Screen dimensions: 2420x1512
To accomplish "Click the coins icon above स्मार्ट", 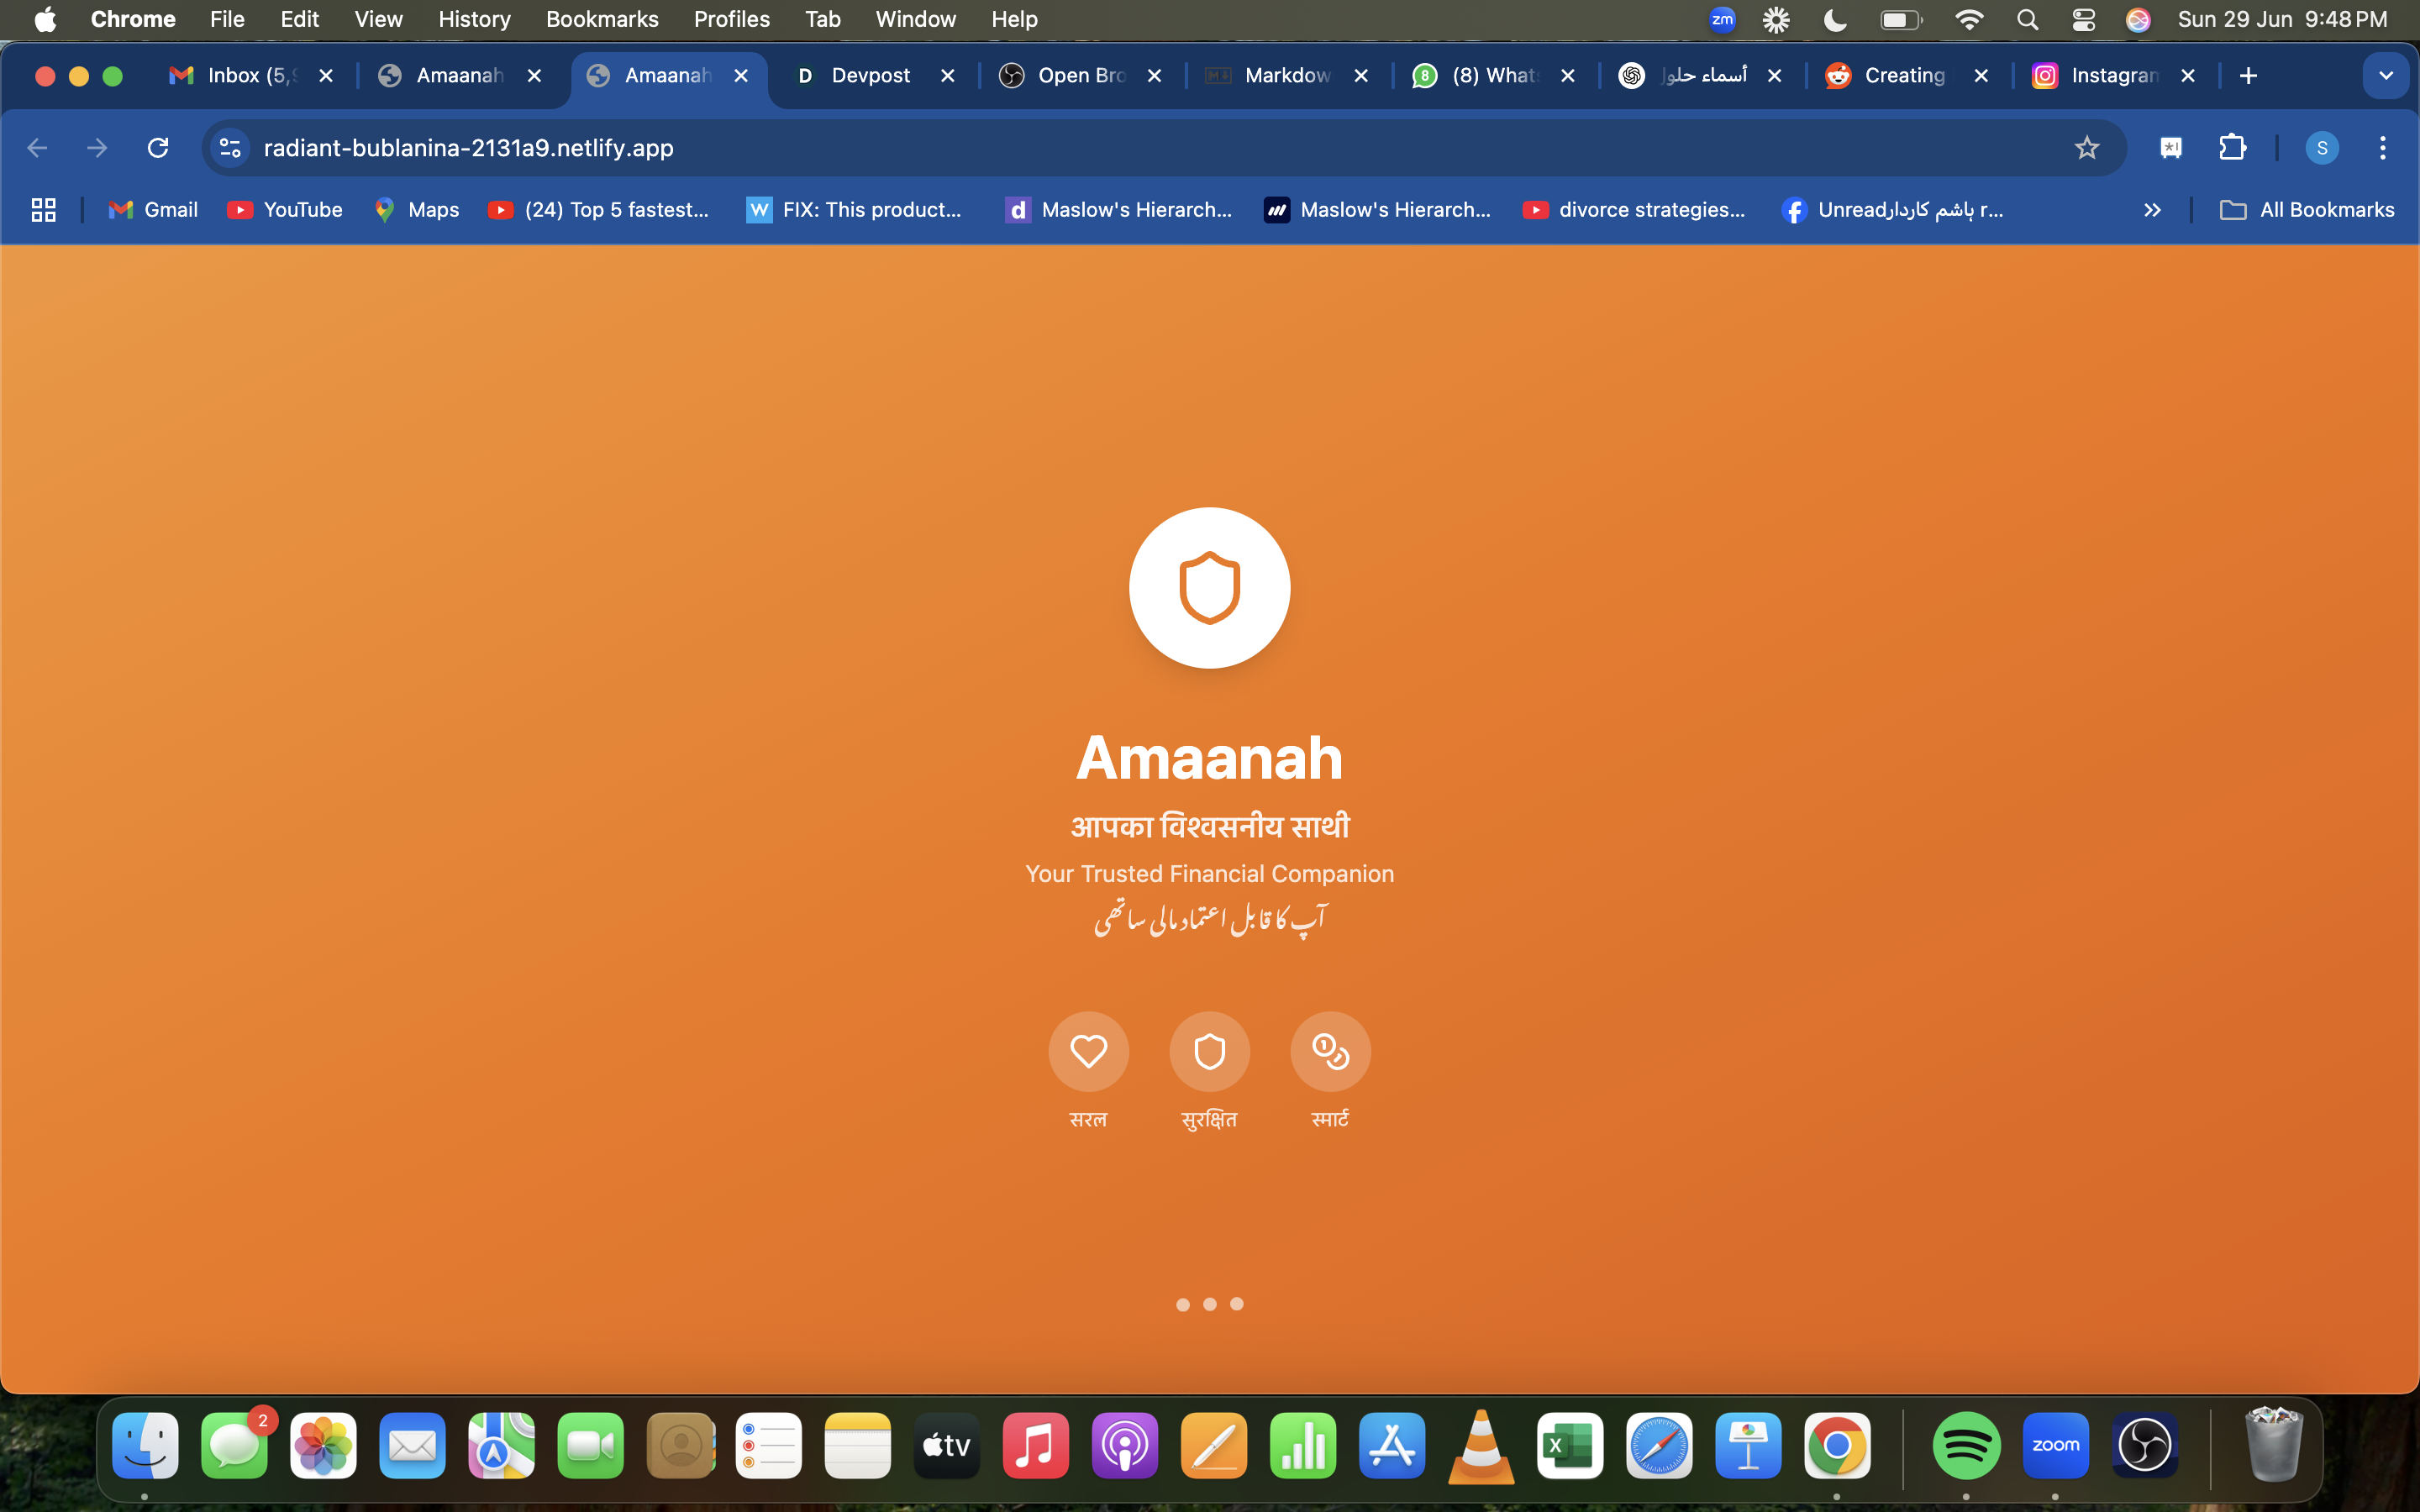I will point(1330,1051).
